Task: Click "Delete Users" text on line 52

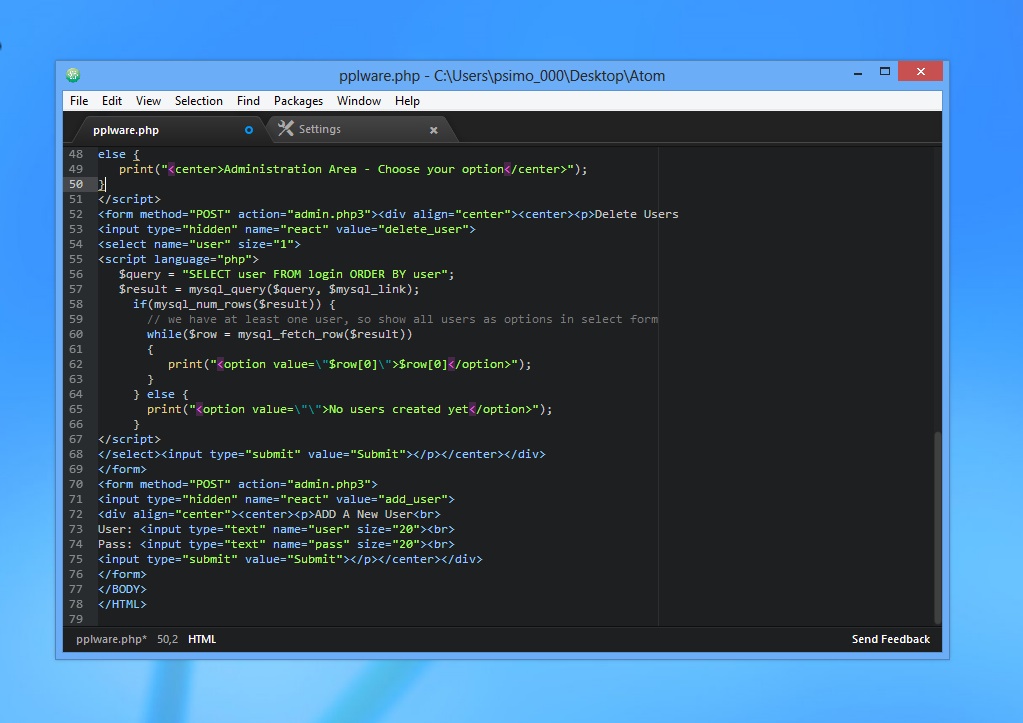Action: point(636,214)
